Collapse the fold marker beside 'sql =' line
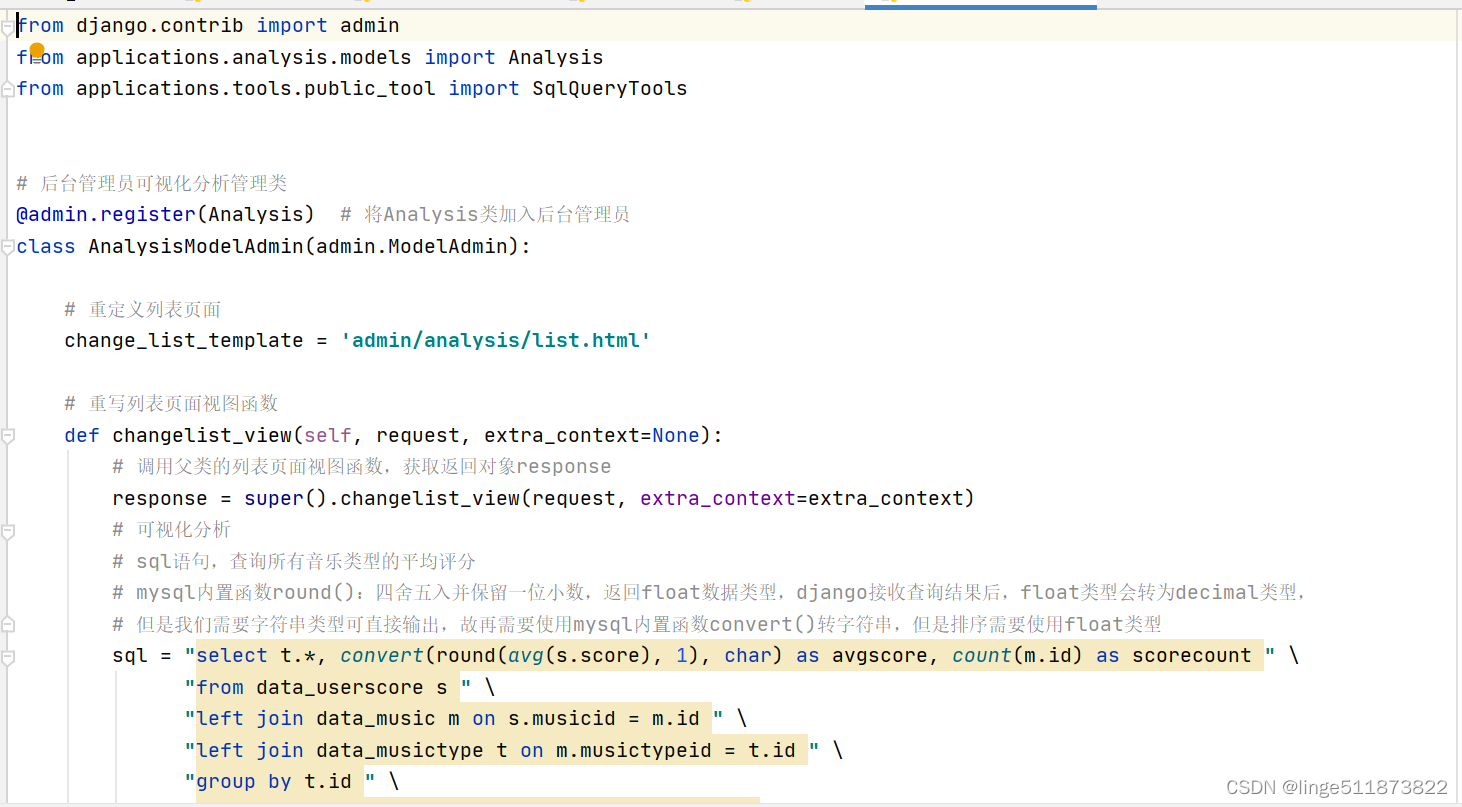The width and height of the screenshot is (1462, 807). [8, 657]
